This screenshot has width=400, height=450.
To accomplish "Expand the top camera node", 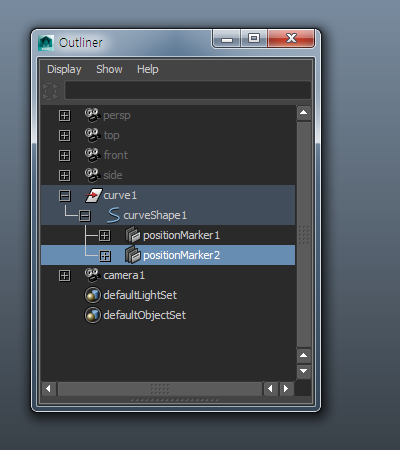I will 65,136.
